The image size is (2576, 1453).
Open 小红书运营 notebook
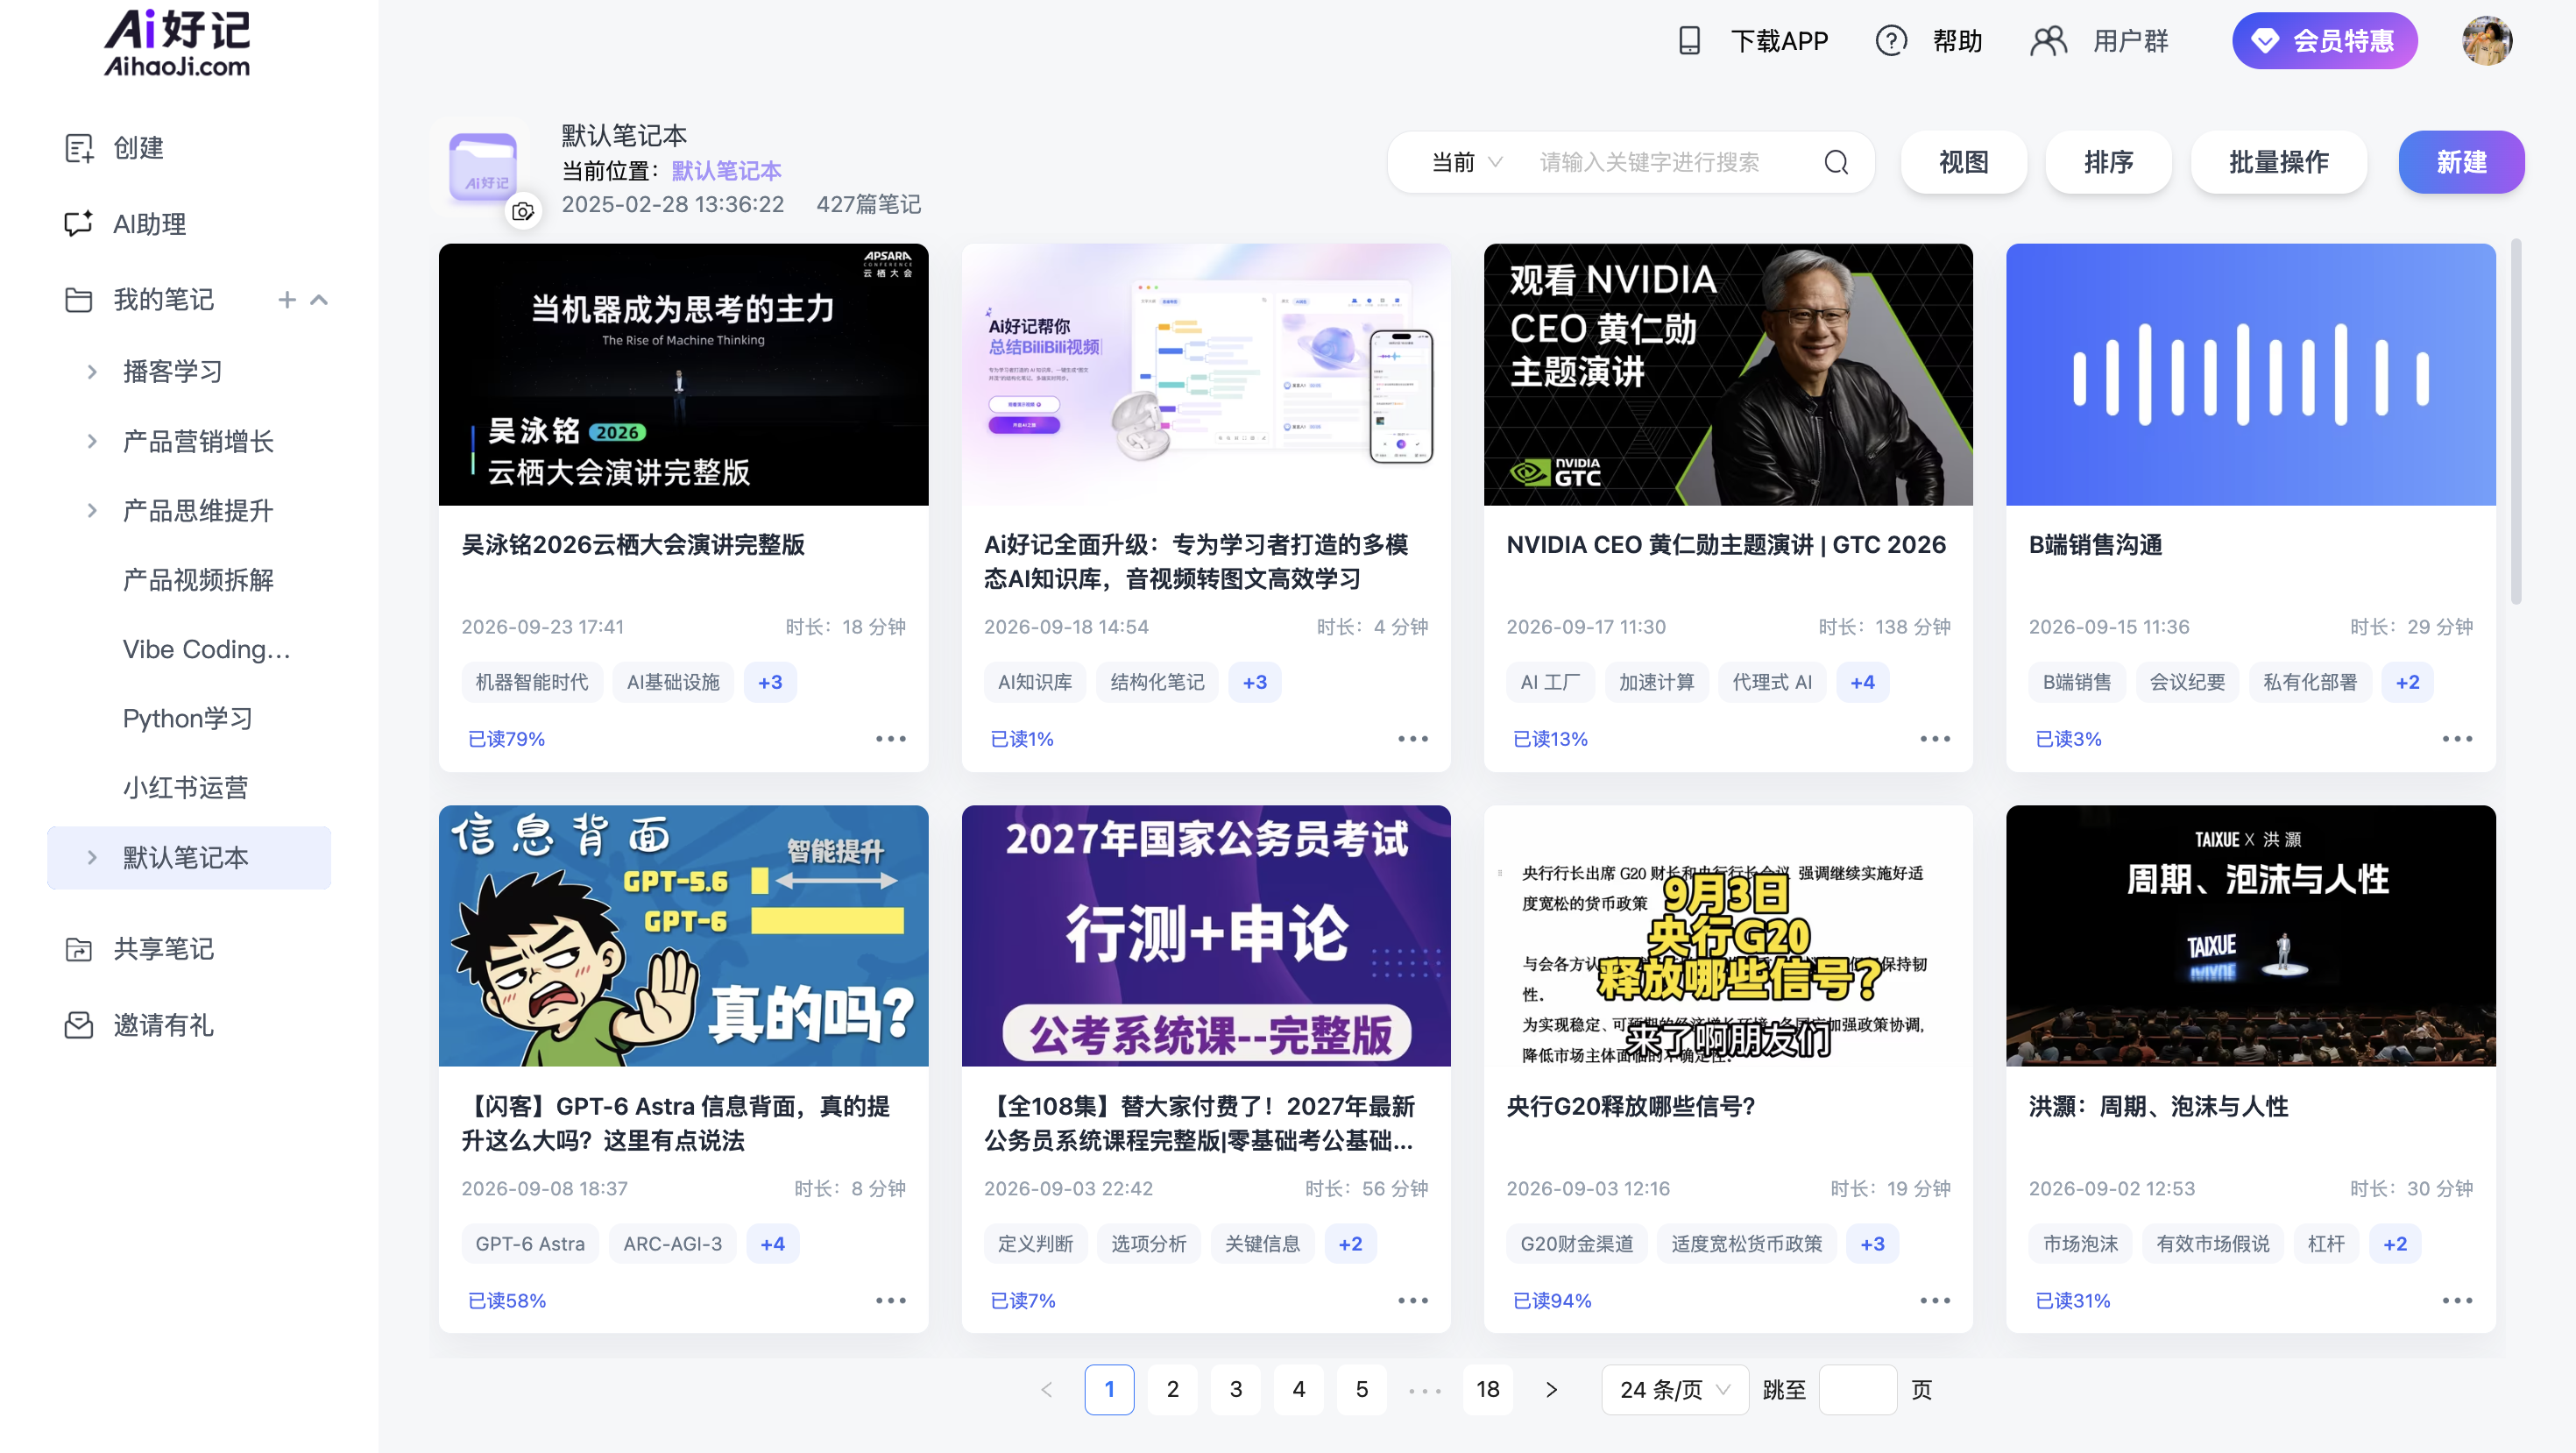(185, 787)
